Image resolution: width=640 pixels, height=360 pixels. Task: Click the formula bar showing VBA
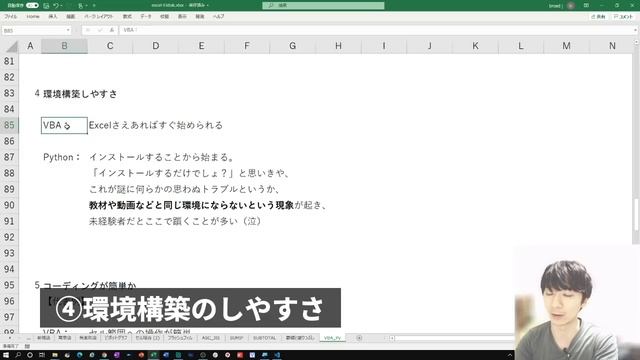(376, 30)
